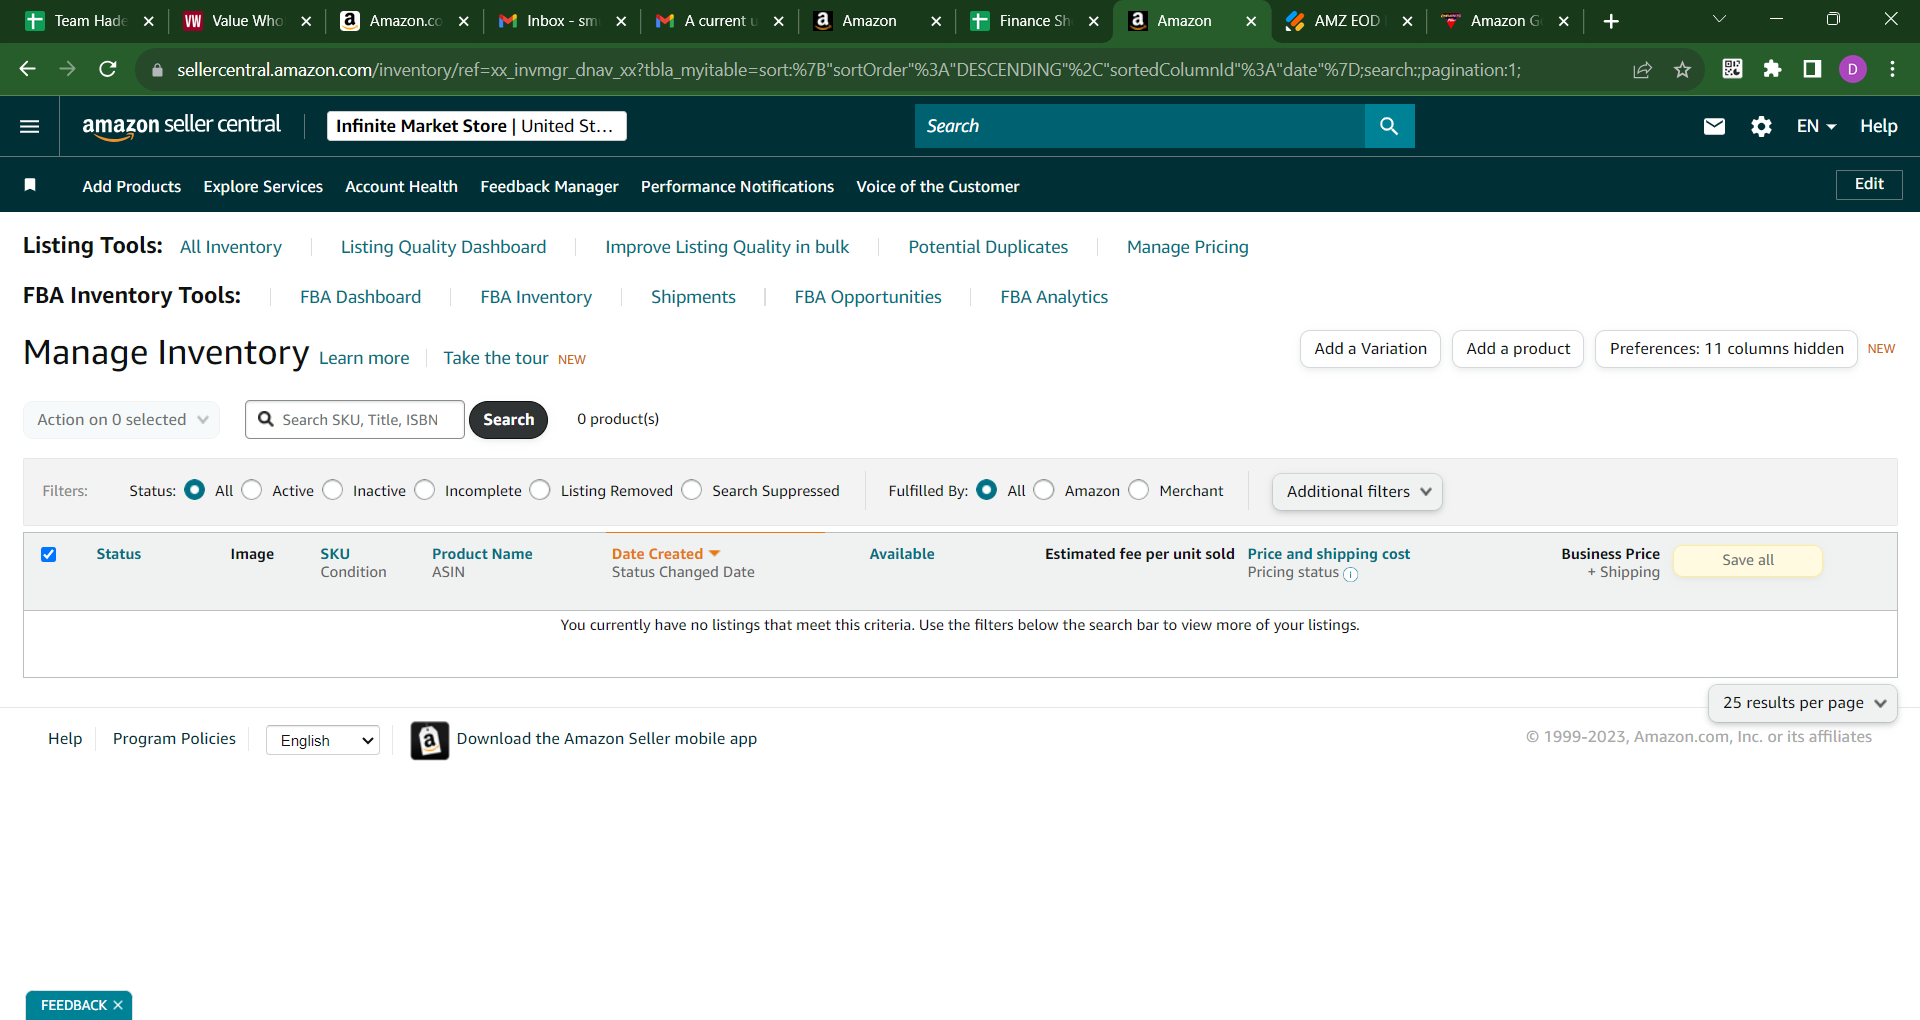Click the top Seller Central search field
This screenshot has height=1020, width=1920.
pos(1140,126)
